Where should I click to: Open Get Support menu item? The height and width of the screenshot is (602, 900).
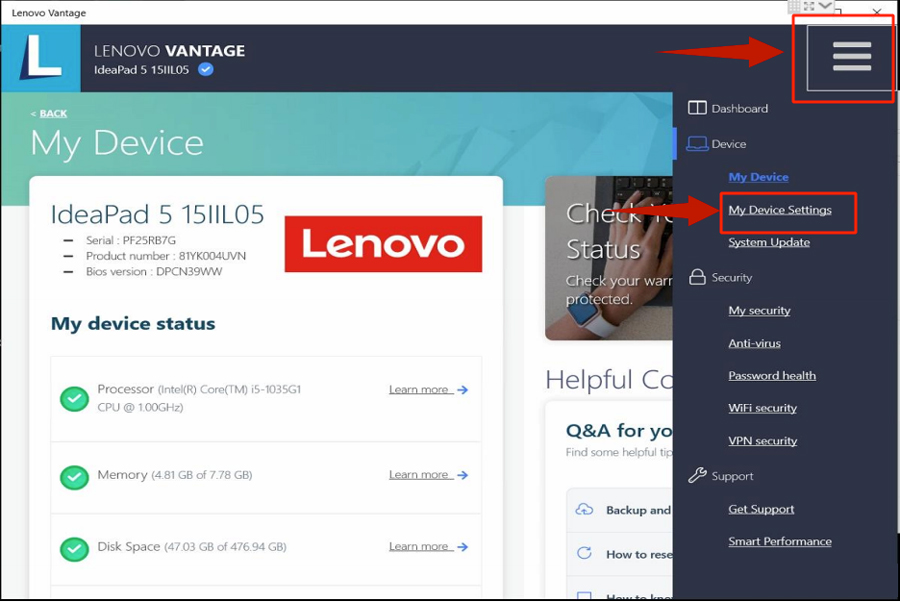click(x=761, y=509)
